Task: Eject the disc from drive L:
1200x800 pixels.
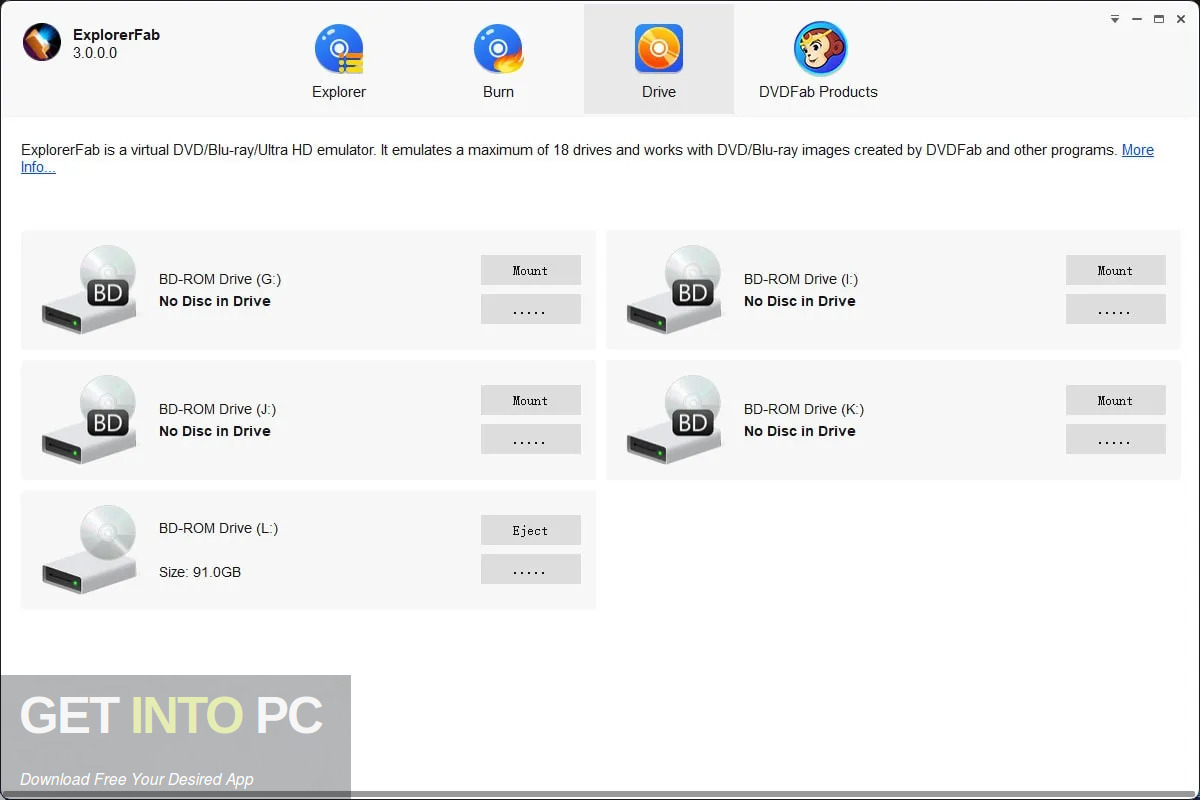Action: coord(531,530)
